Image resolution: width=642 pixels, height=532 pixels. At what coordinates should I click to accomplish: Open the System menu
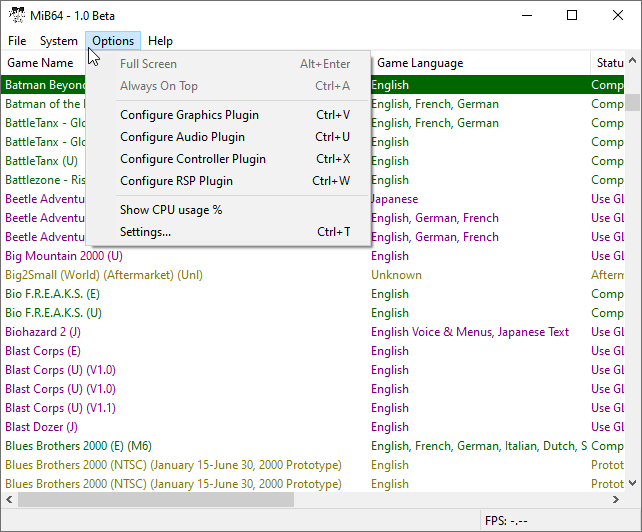pos(58,41)
